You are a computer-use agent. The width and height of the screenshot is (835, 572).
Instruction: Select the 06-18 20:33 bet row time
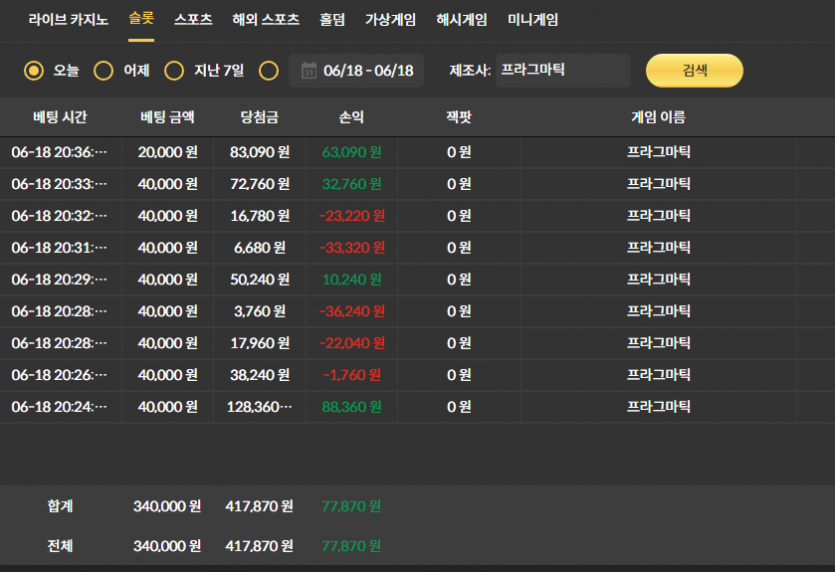pos(59,184)
